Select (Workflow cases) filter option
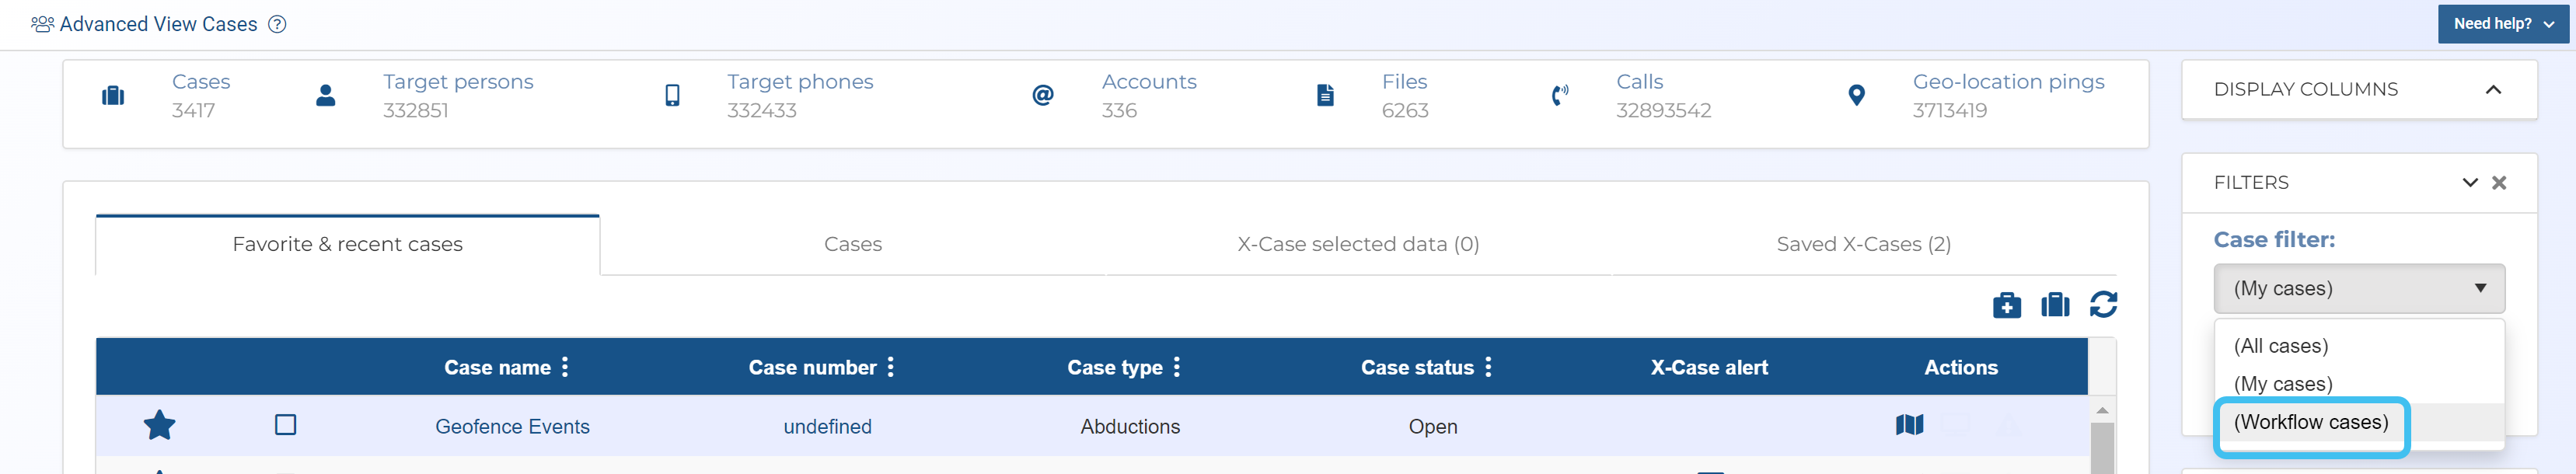This screenshot has width=2576, height=474. pos(2310,422)
